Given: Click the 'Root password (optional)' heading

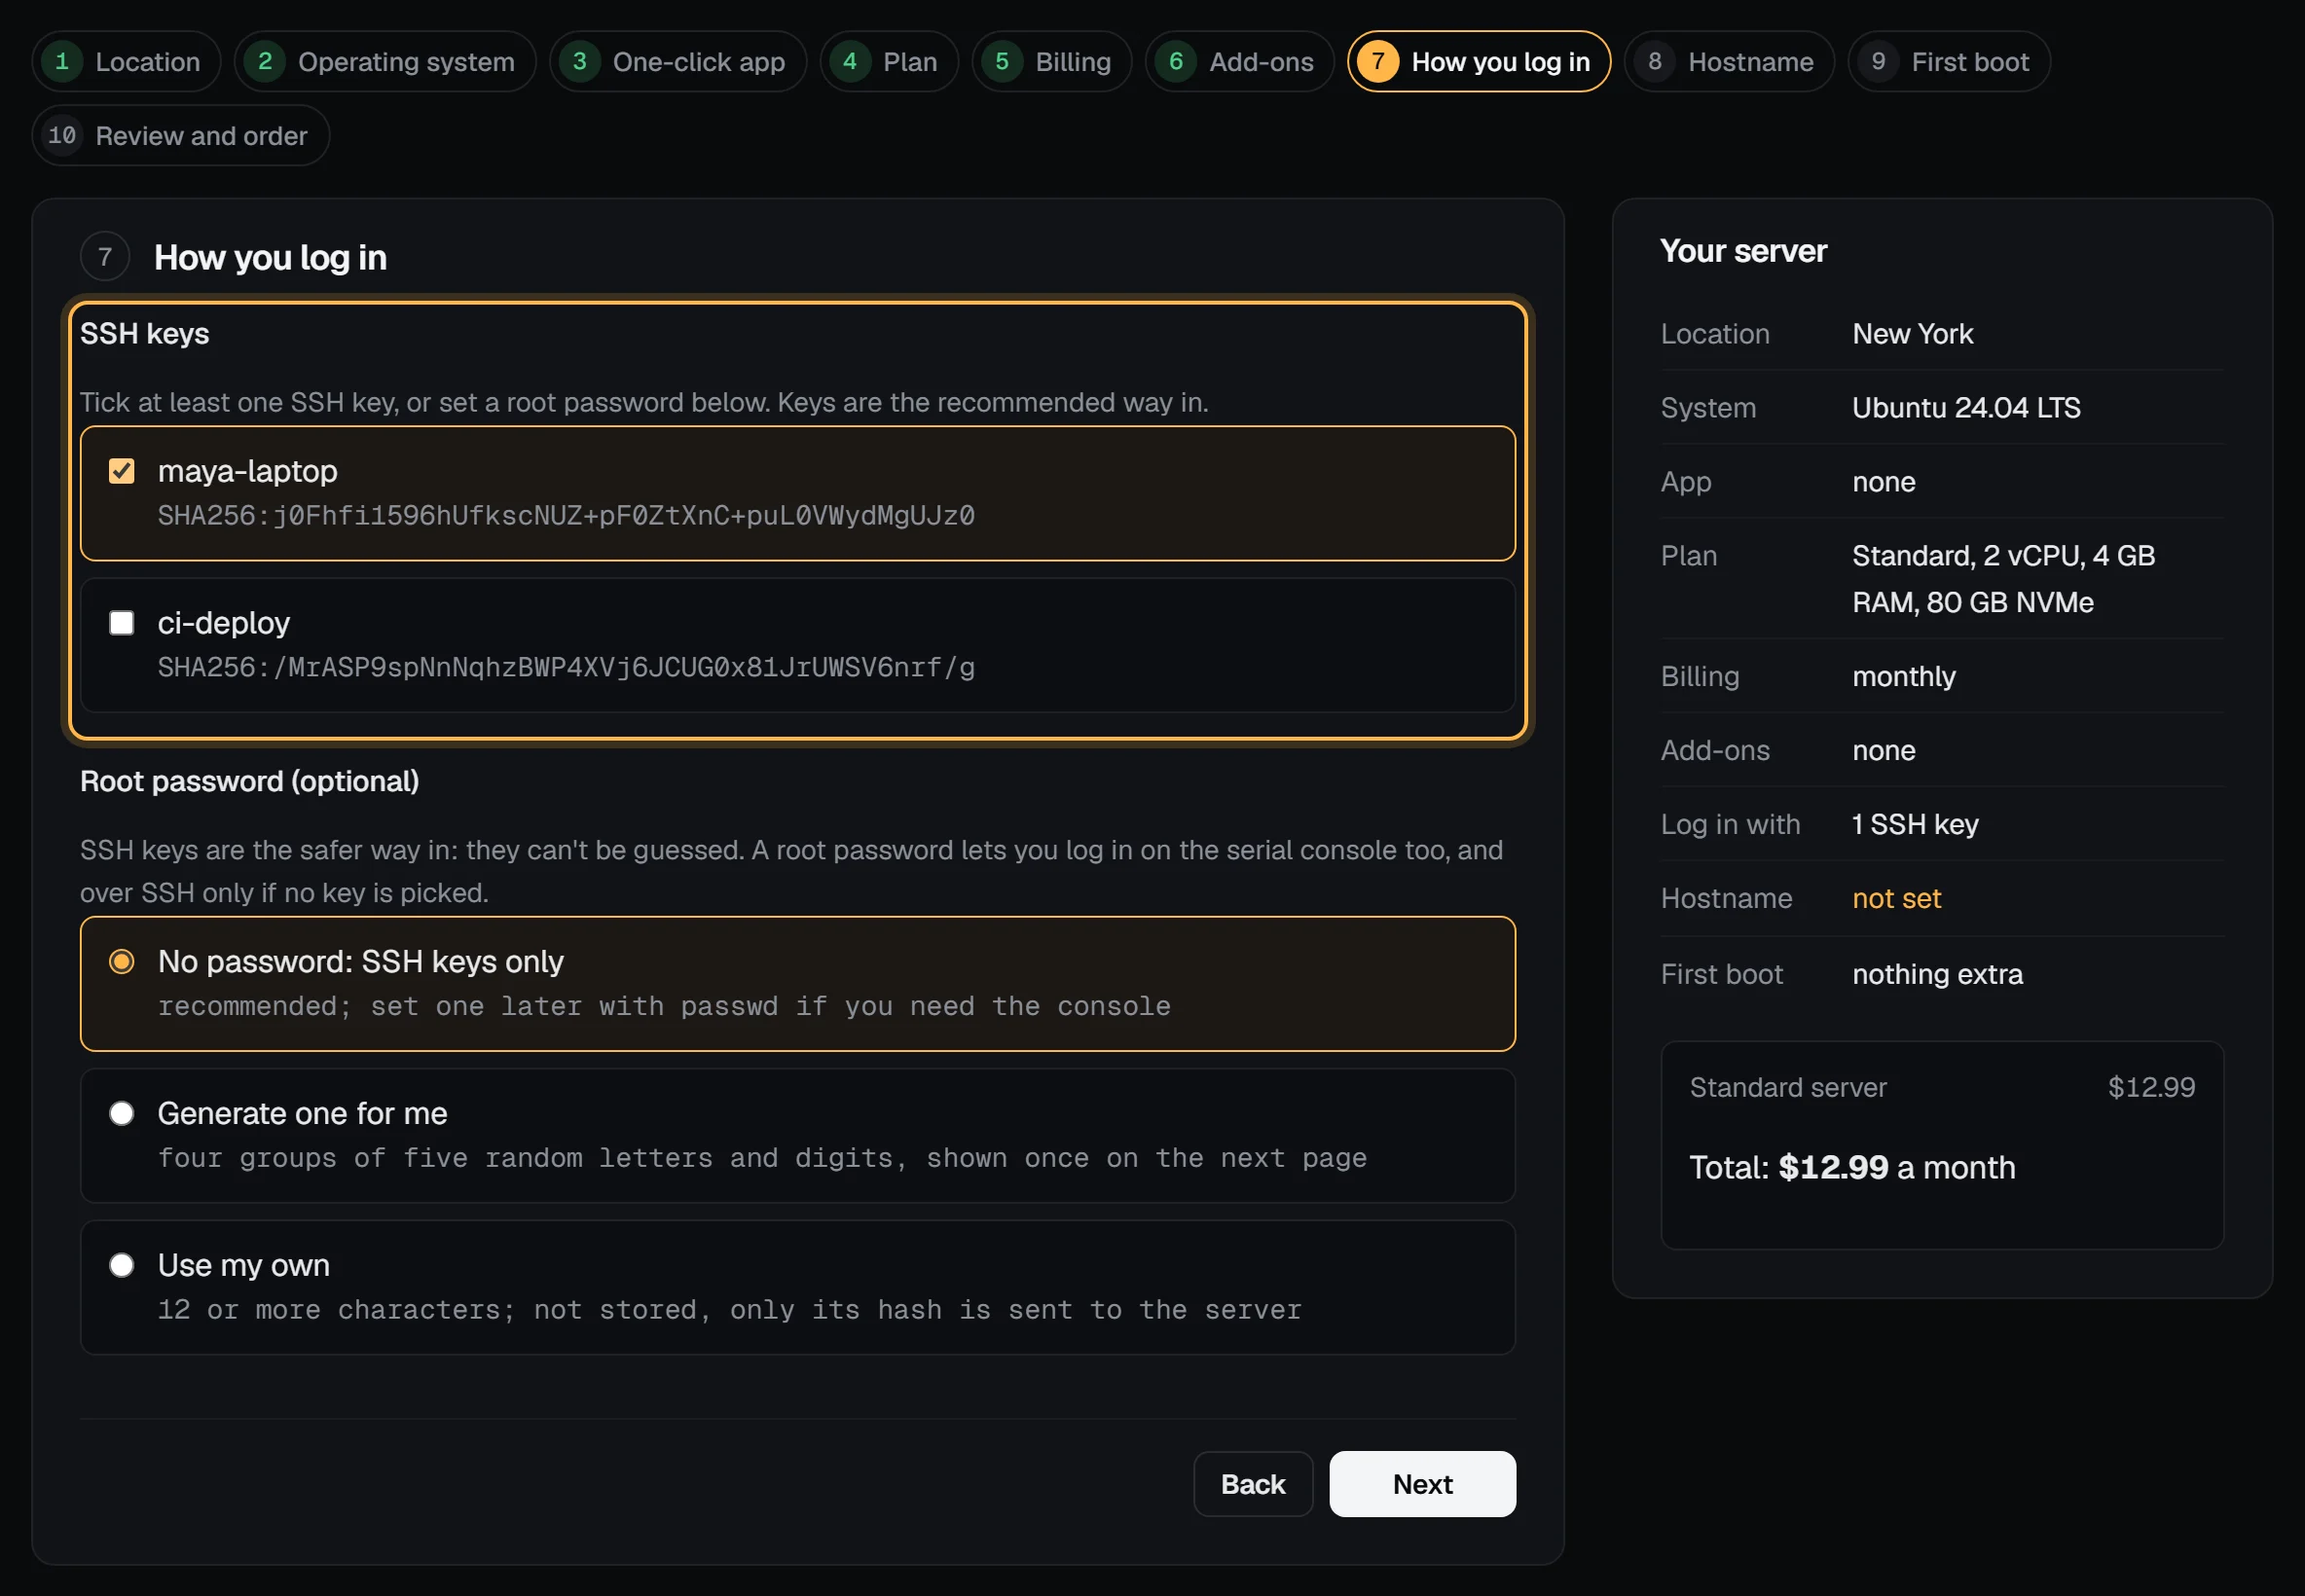Looking at the screenshot, I should (250, 782).
